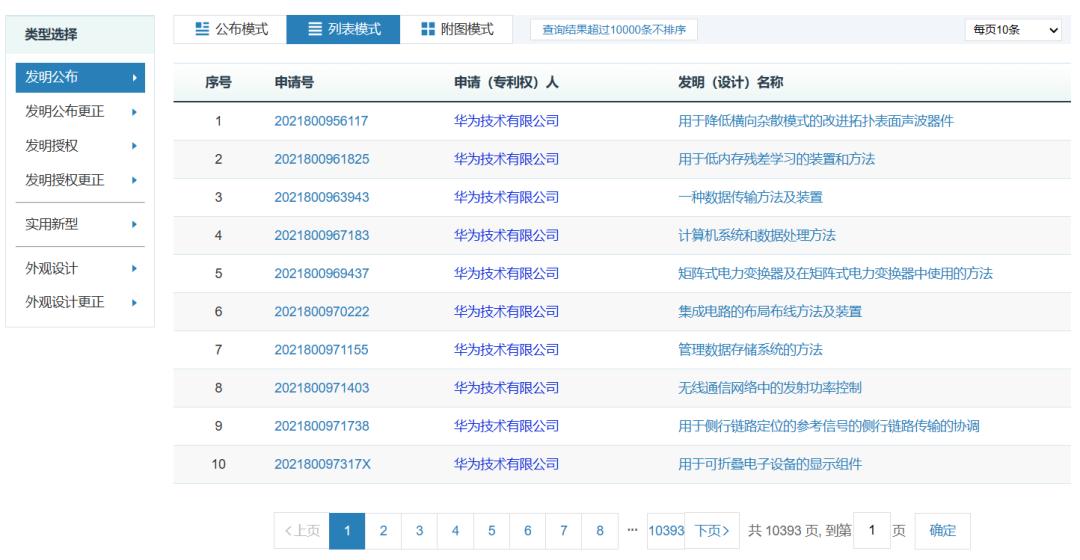Open the 每页10条 page size dropdown

click(1015, 30)
